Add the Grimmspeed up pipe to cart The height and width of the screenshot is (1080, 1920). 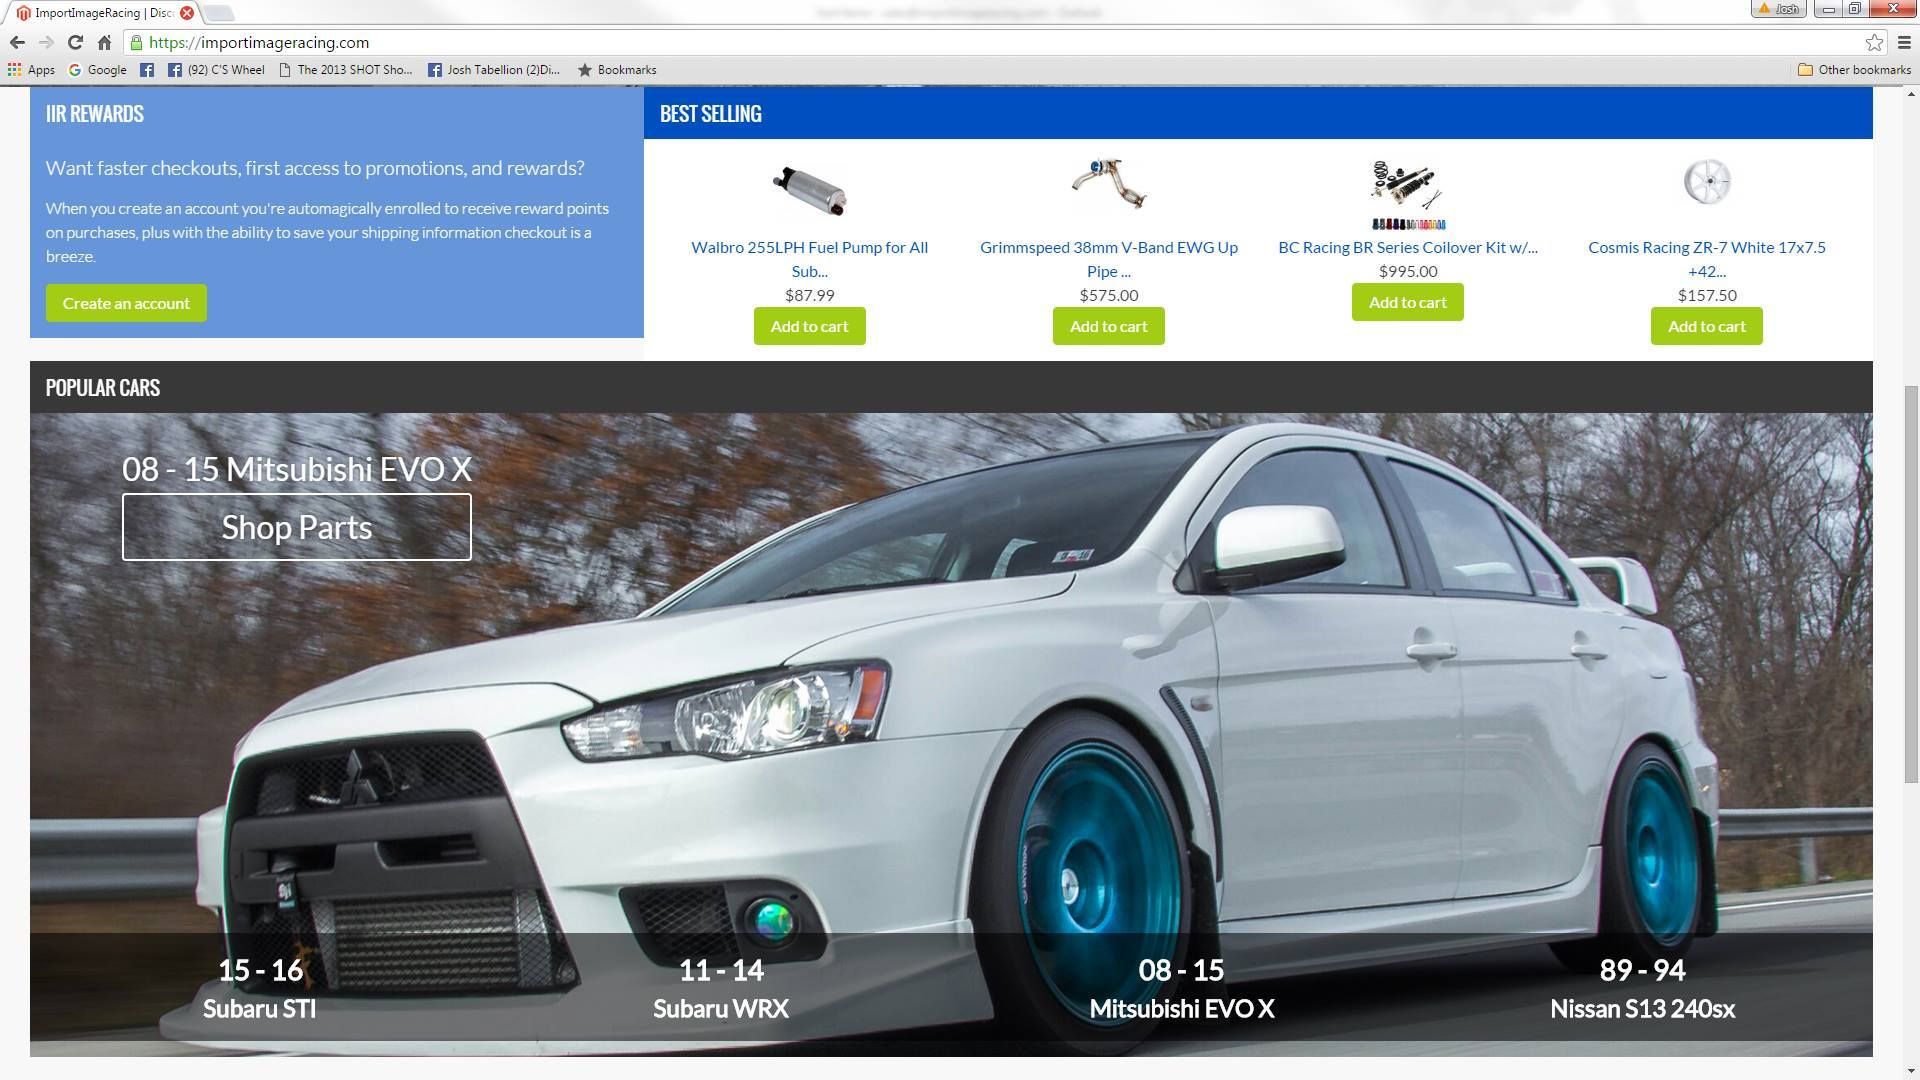tap(1108, 326)
